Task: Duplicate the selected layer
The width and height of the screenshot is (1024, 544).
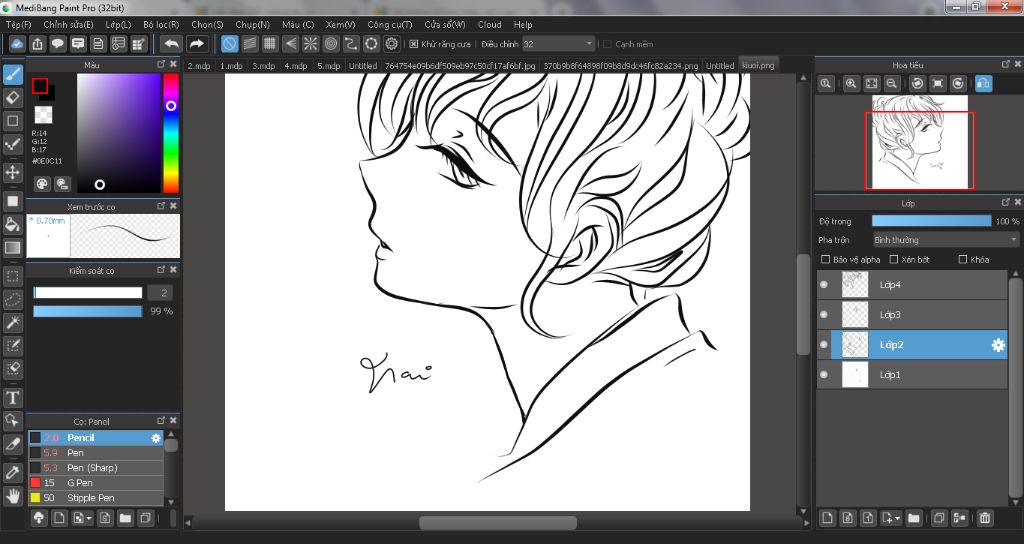Action: [938, 518]
